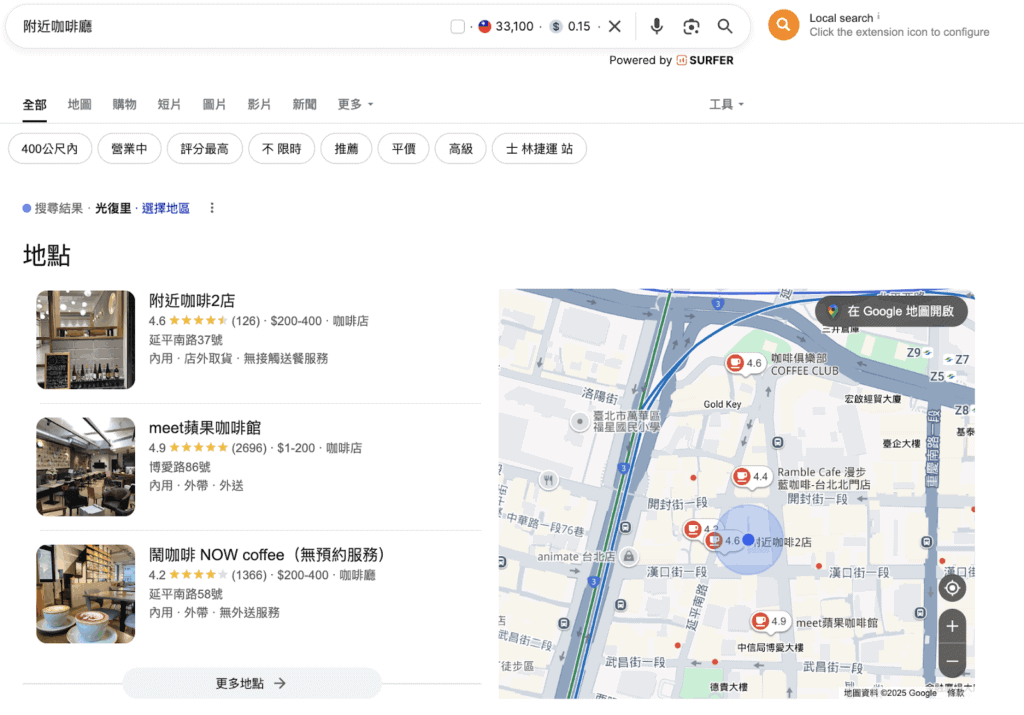
Task: Clear search stats with the X icon
Action: pos(614,26)
